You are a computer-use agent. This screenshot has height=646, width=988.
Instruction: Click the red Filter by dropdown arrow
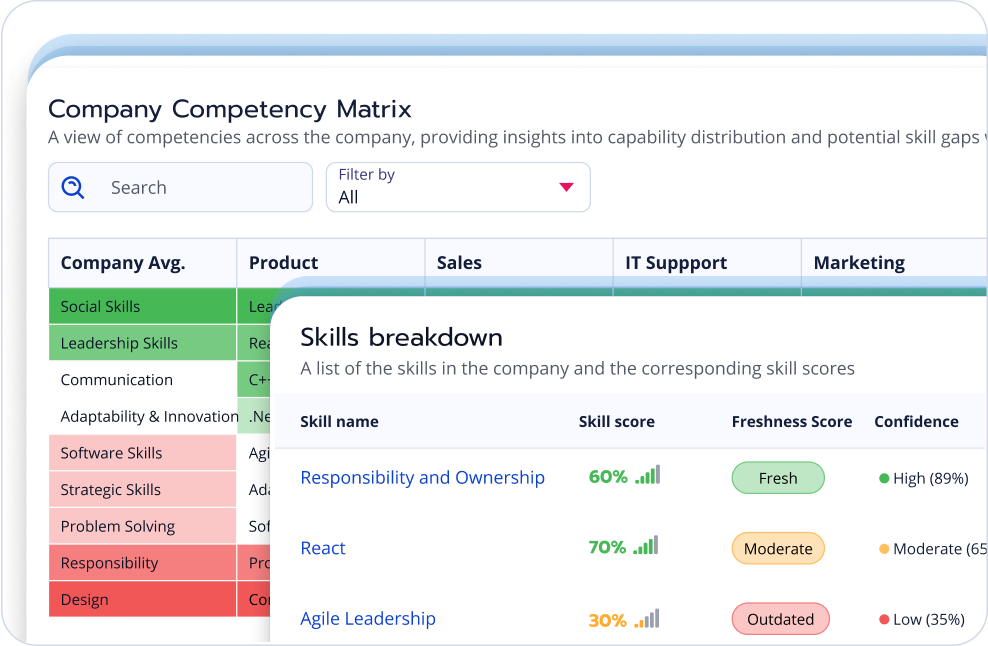pos(566,187)
